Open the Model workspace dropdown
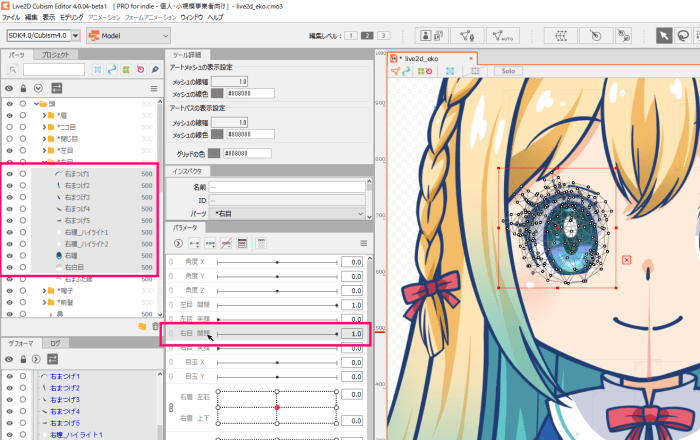This screenshot has height=440, width=700. pos(129,36)
